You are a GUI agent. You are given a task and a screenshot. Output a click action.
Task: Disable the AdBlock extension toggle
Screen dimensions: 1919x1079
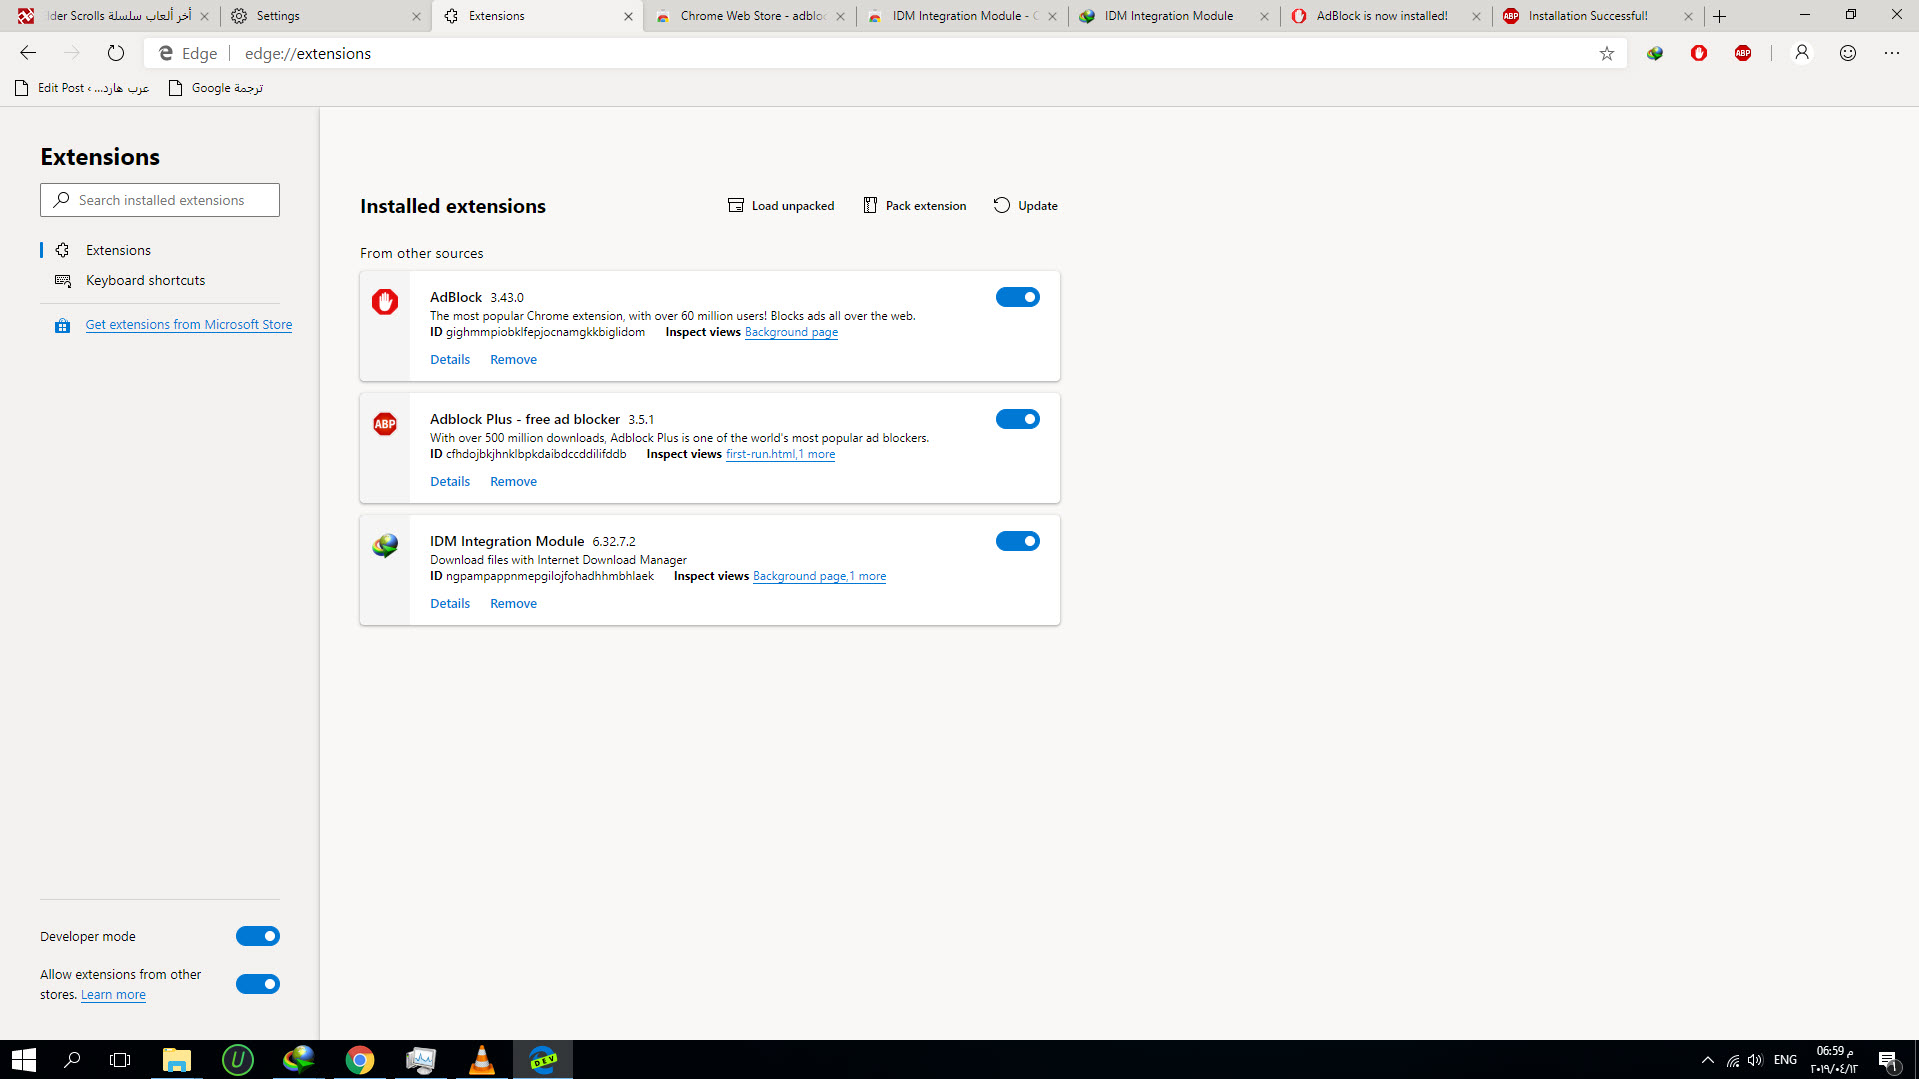(x=1017, y=297)
